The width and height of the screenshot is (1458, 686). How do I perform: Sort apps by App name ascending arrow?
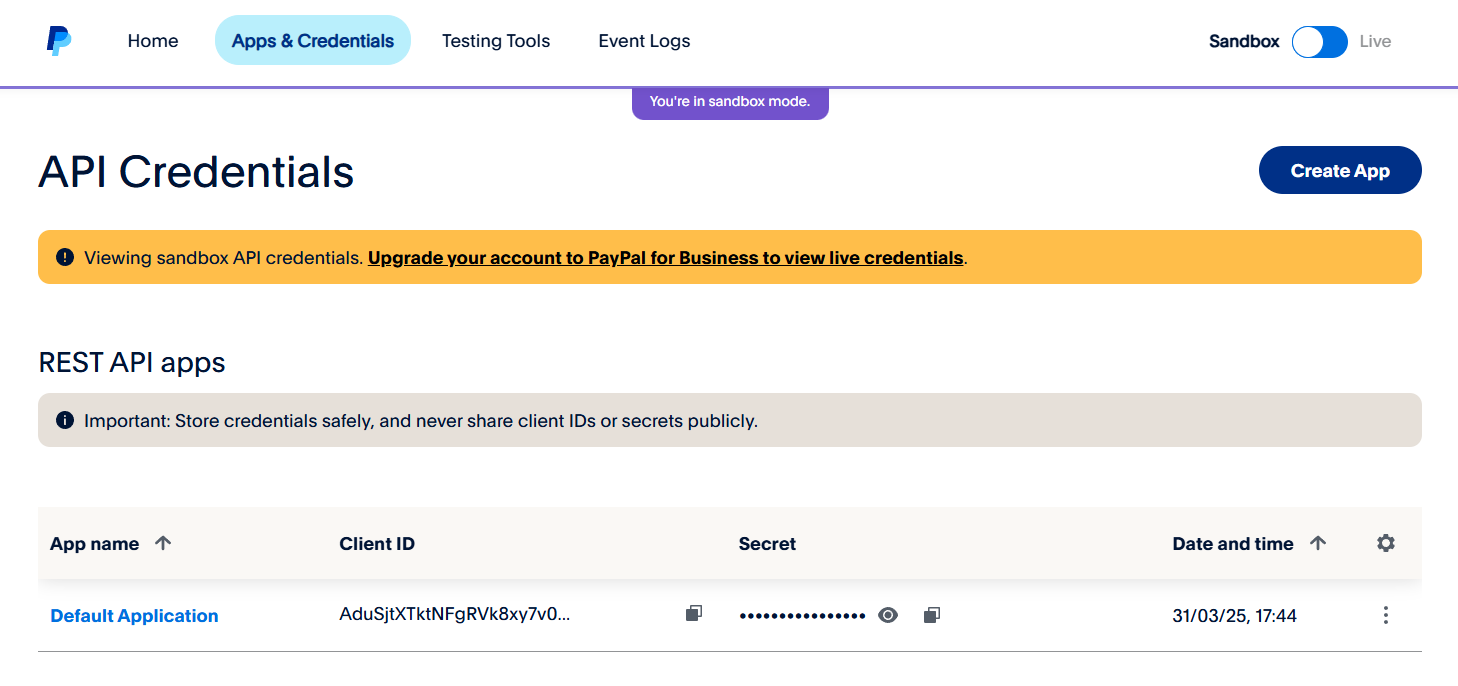(164, 543)
